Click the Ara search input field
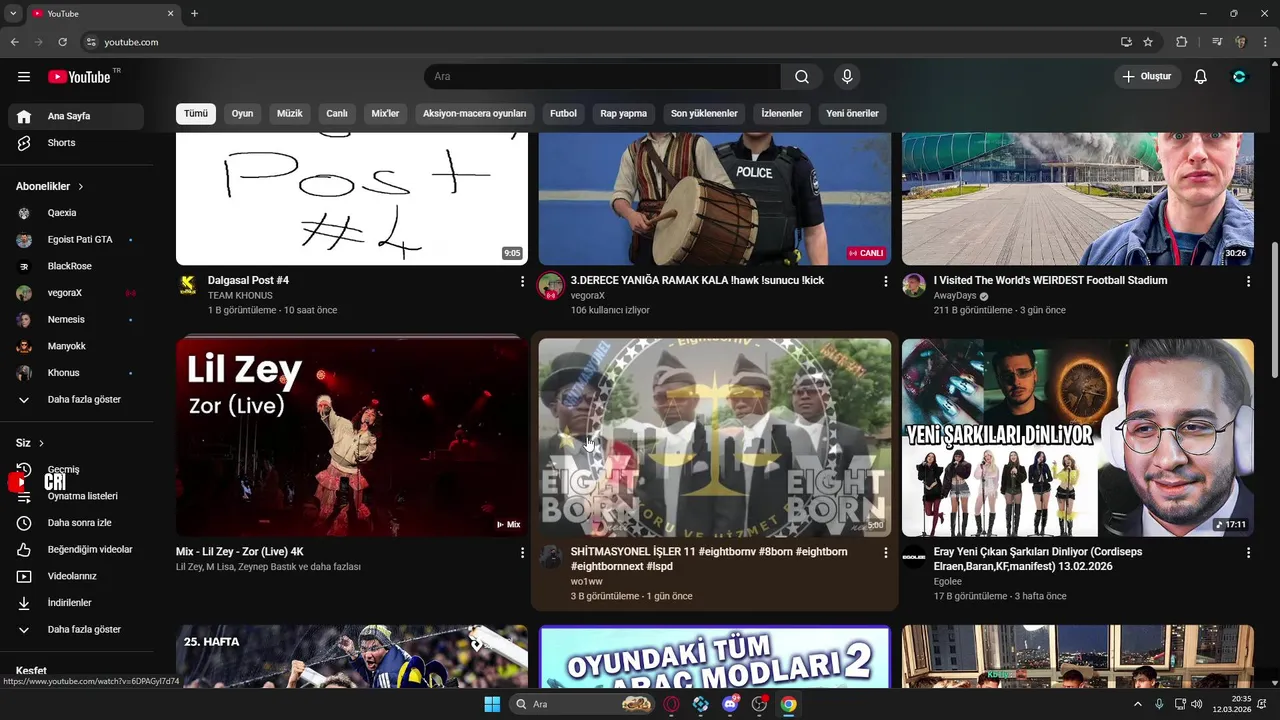 click(602, 77)
